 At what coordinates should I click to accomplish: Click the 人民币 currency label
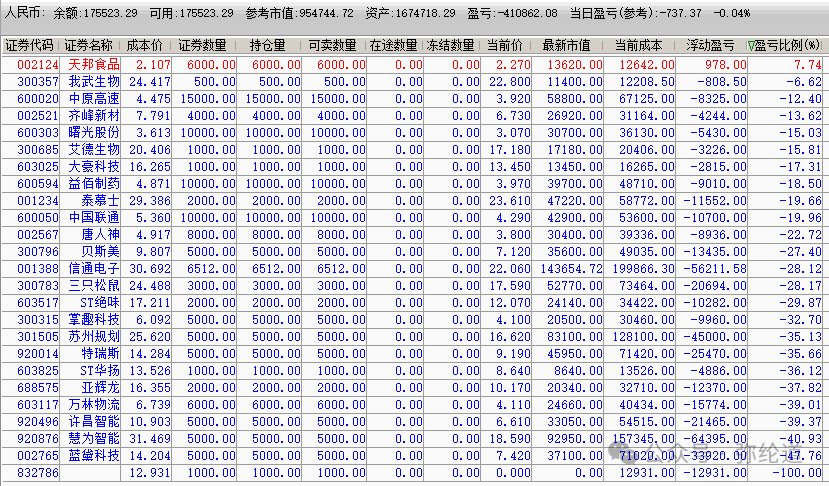[24, 13]
